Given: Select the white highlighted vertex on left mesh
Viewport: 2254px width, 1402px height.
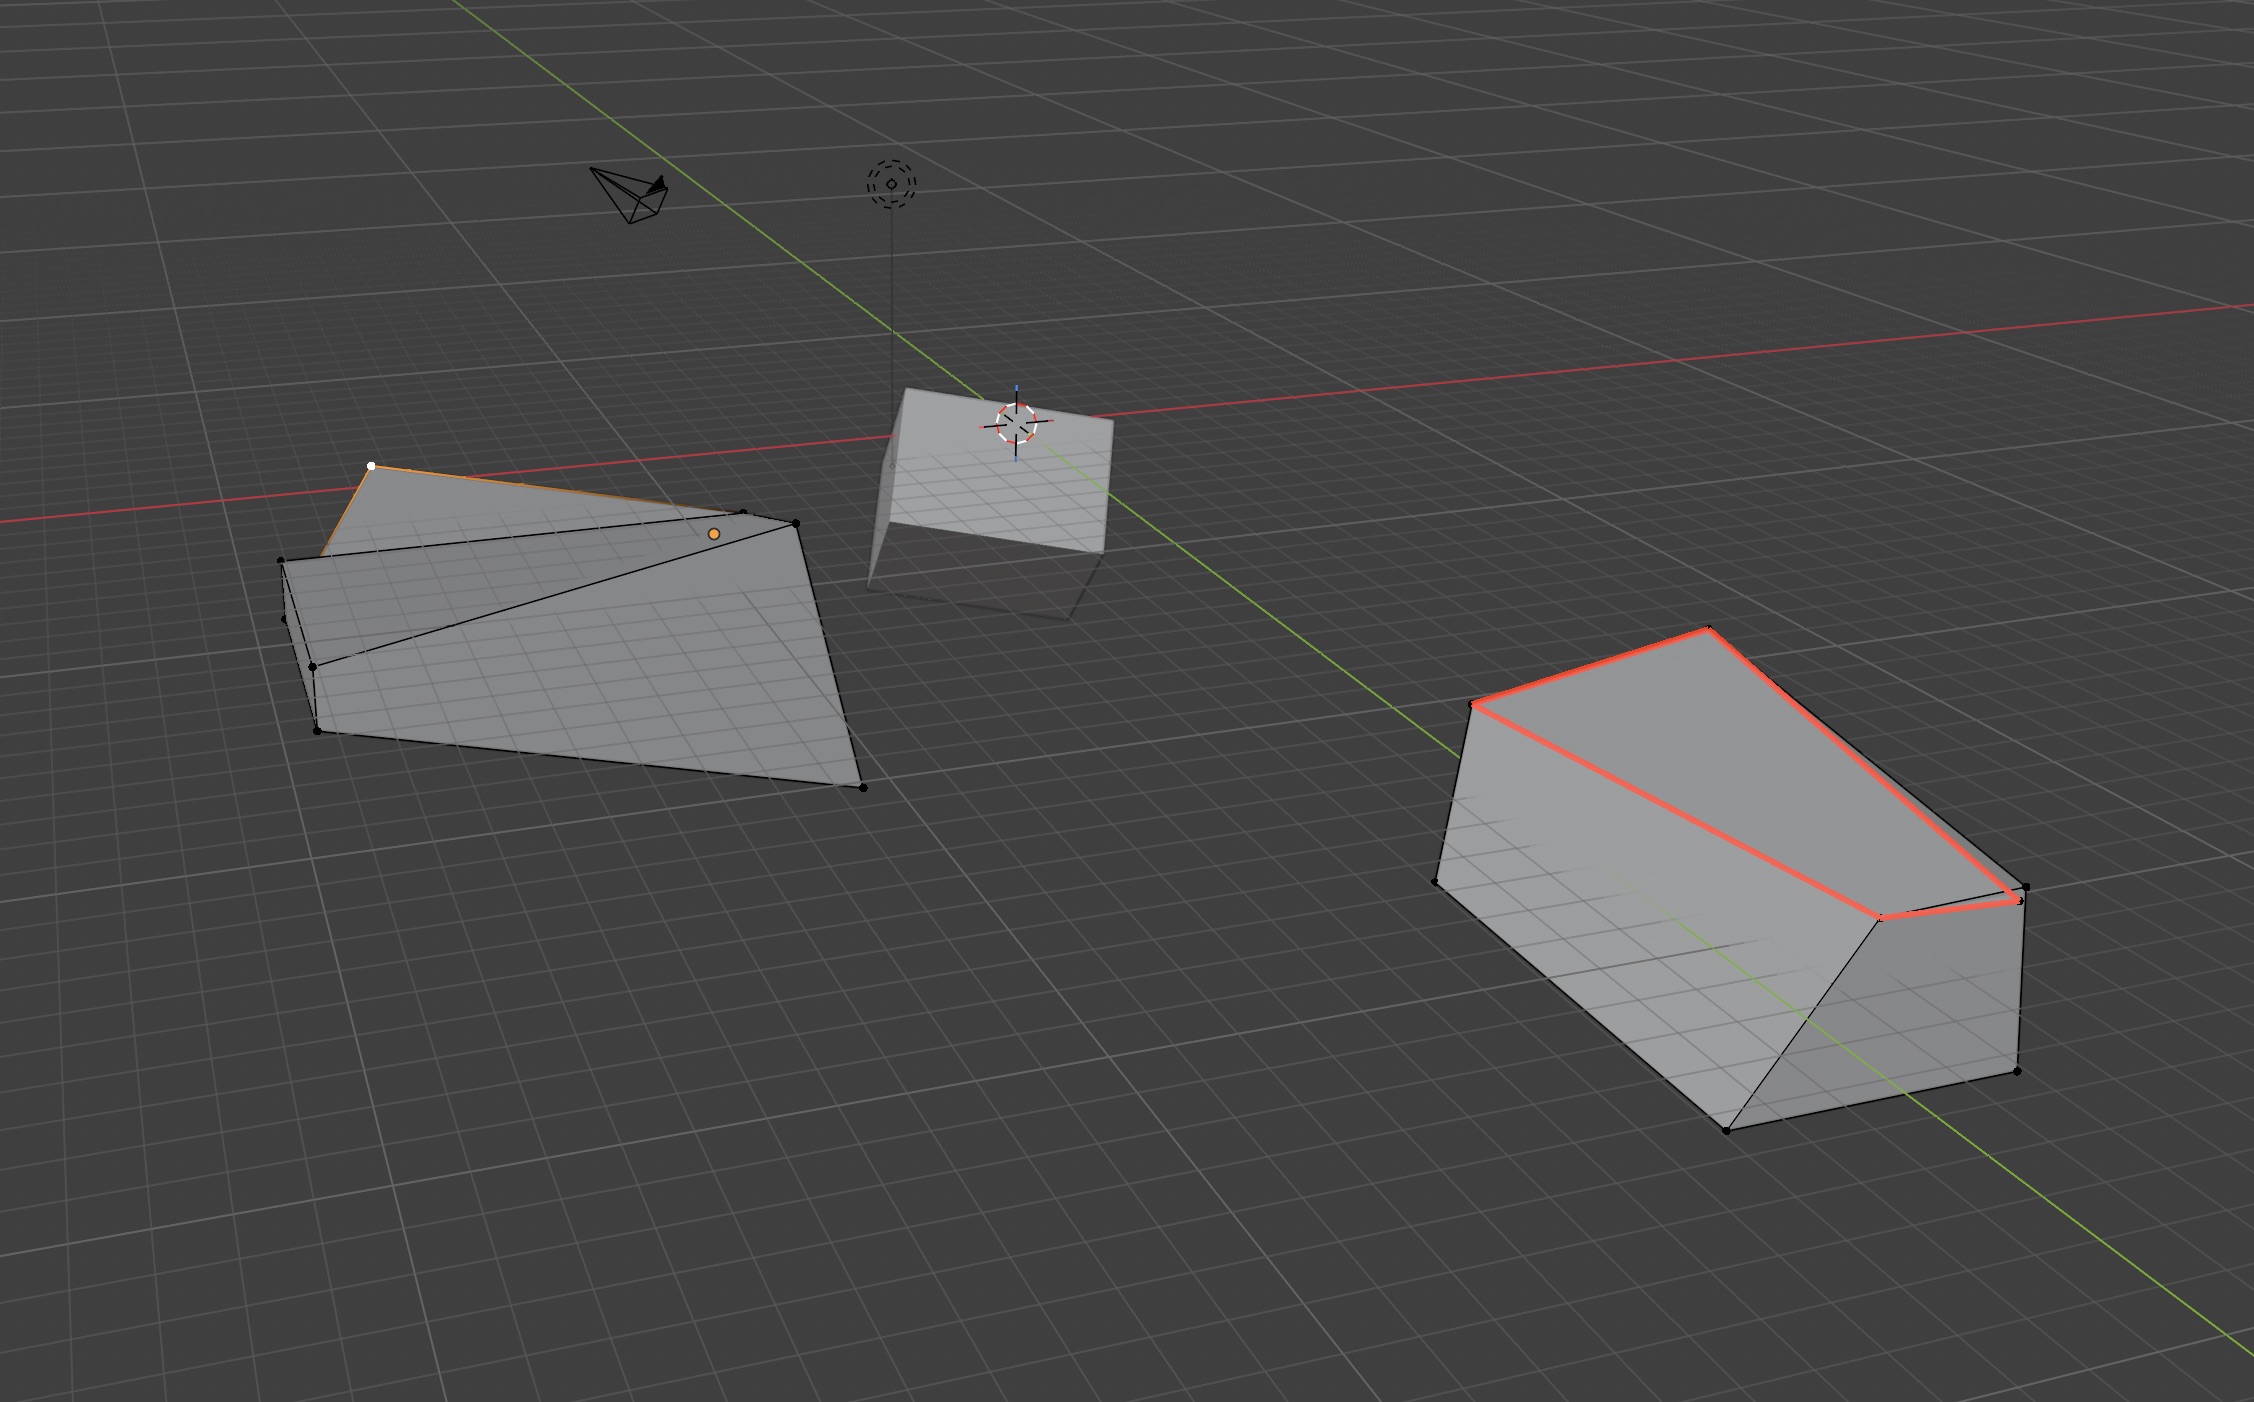Looking at the screenshot, I should tap(372, 466).
